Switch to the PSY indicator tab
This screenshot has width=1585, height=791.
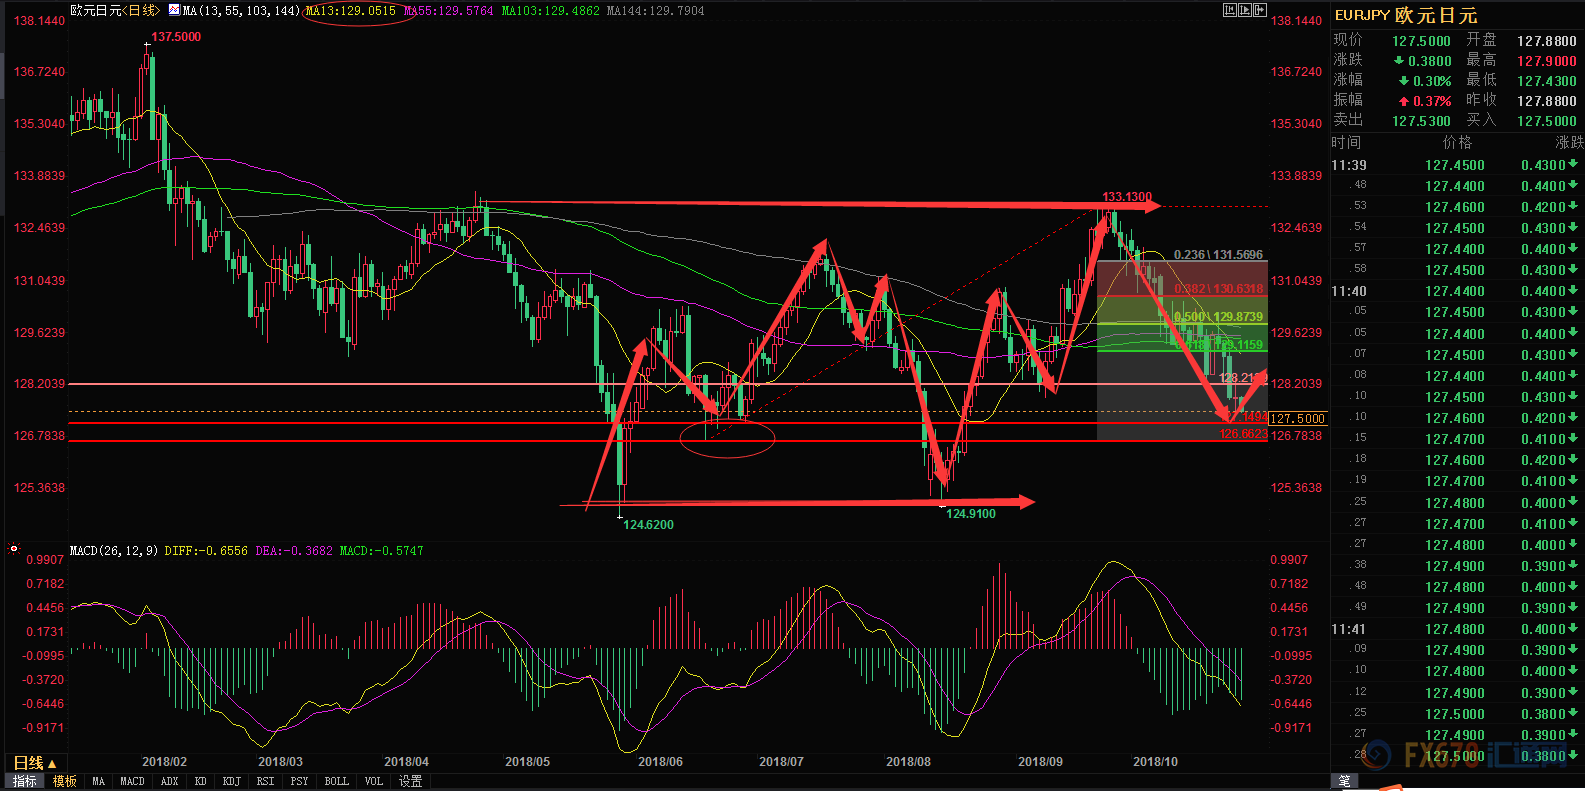(x=299, y=781)
